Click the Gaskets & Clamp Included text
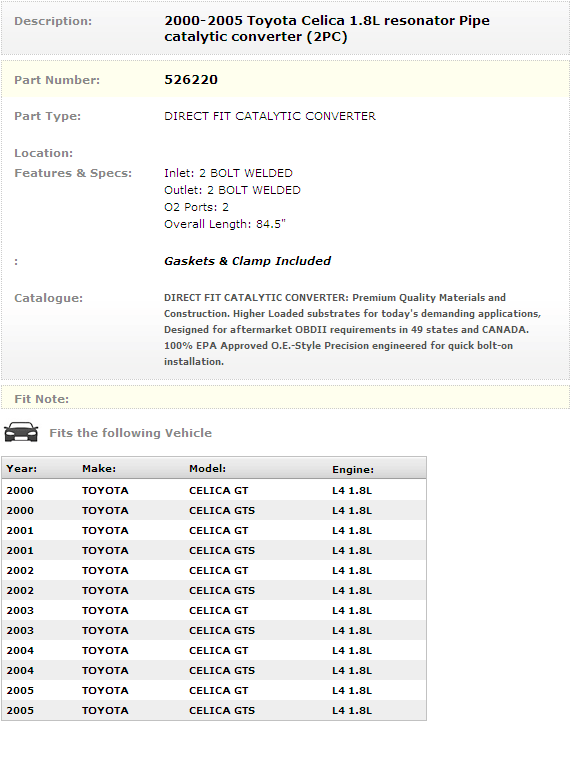The image size is (570, 769). (247, 261)
